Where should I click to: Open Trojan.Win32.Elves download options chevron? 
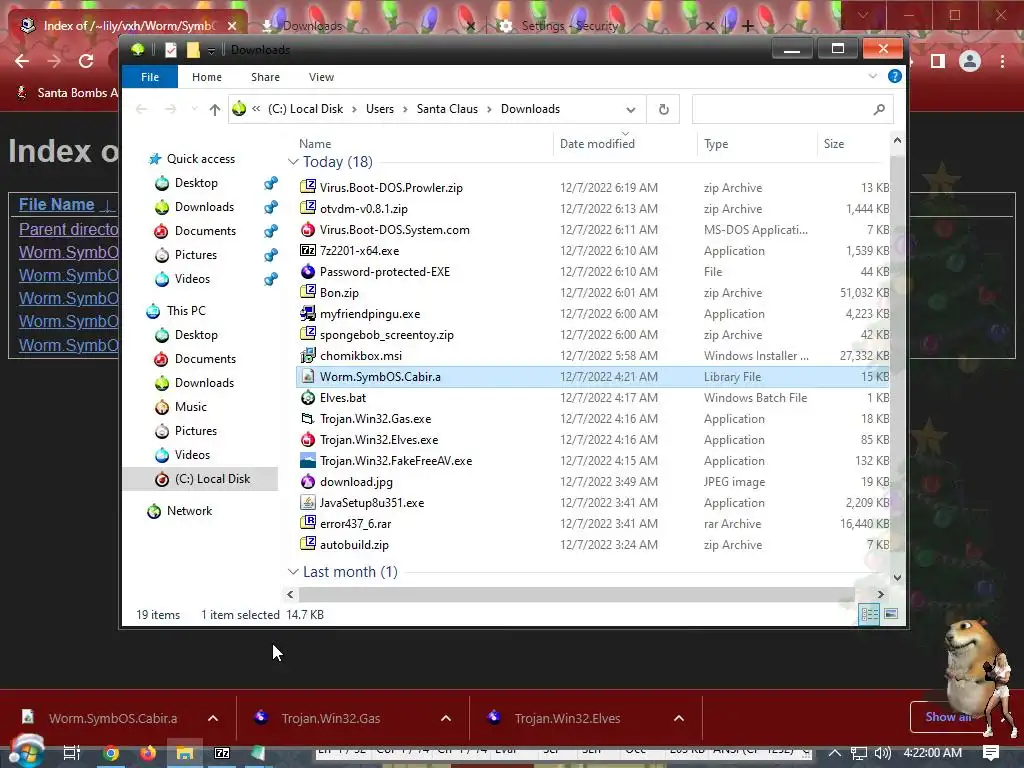tap(679, 718)
